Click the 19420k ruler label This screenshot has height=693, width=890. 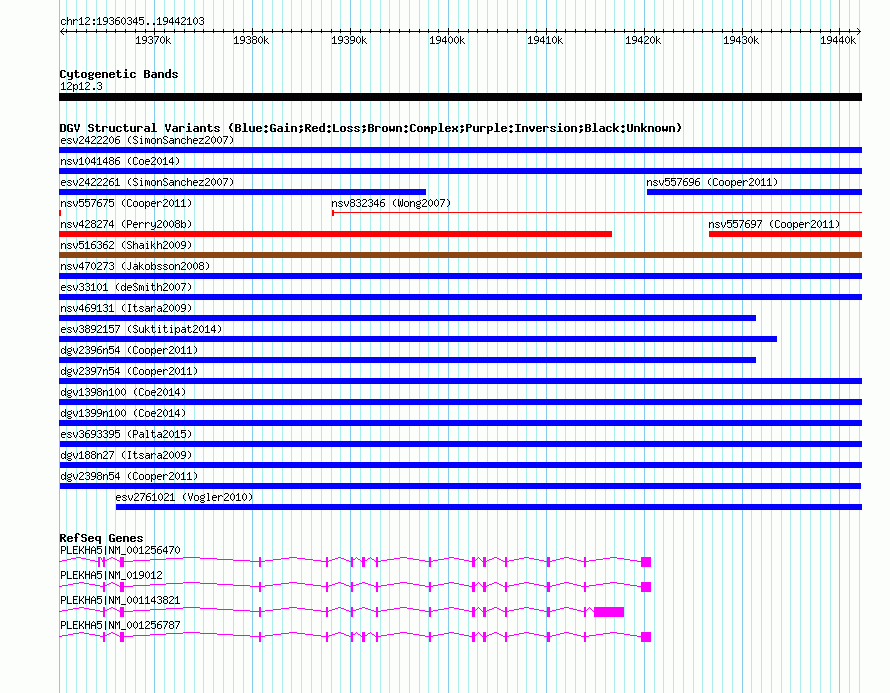pyautogui.click(x=643, y=40)
